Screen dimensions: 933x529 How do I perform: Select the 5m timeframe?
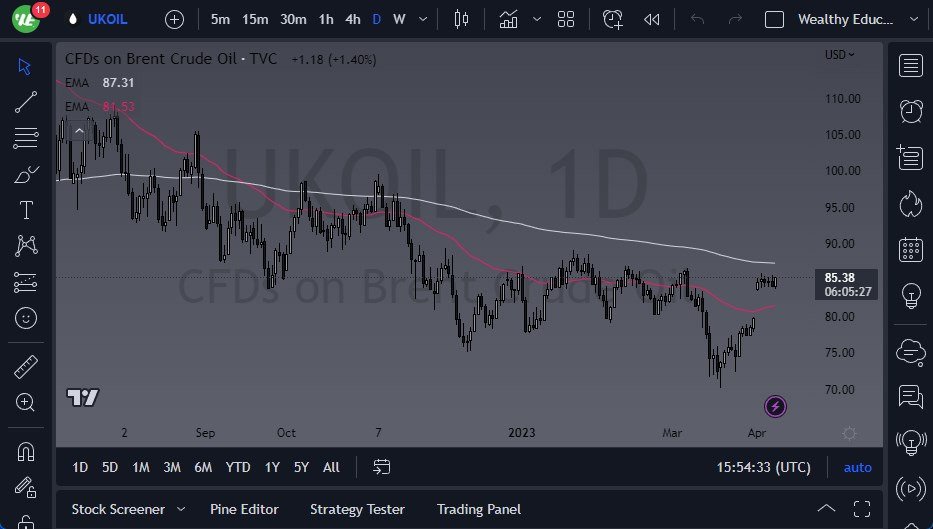click(x=220, y=19)
